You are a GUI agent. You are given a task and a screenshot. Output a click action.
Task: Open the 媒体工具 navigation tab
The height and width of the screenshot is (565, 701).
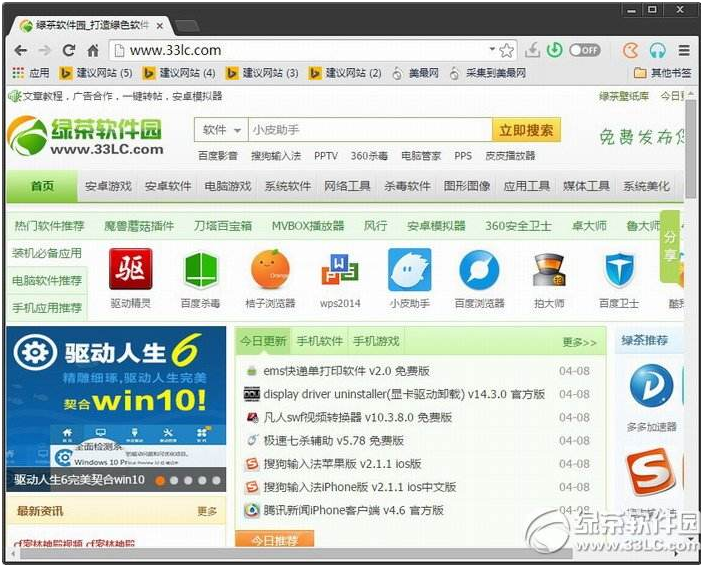[x=586, y=186]
